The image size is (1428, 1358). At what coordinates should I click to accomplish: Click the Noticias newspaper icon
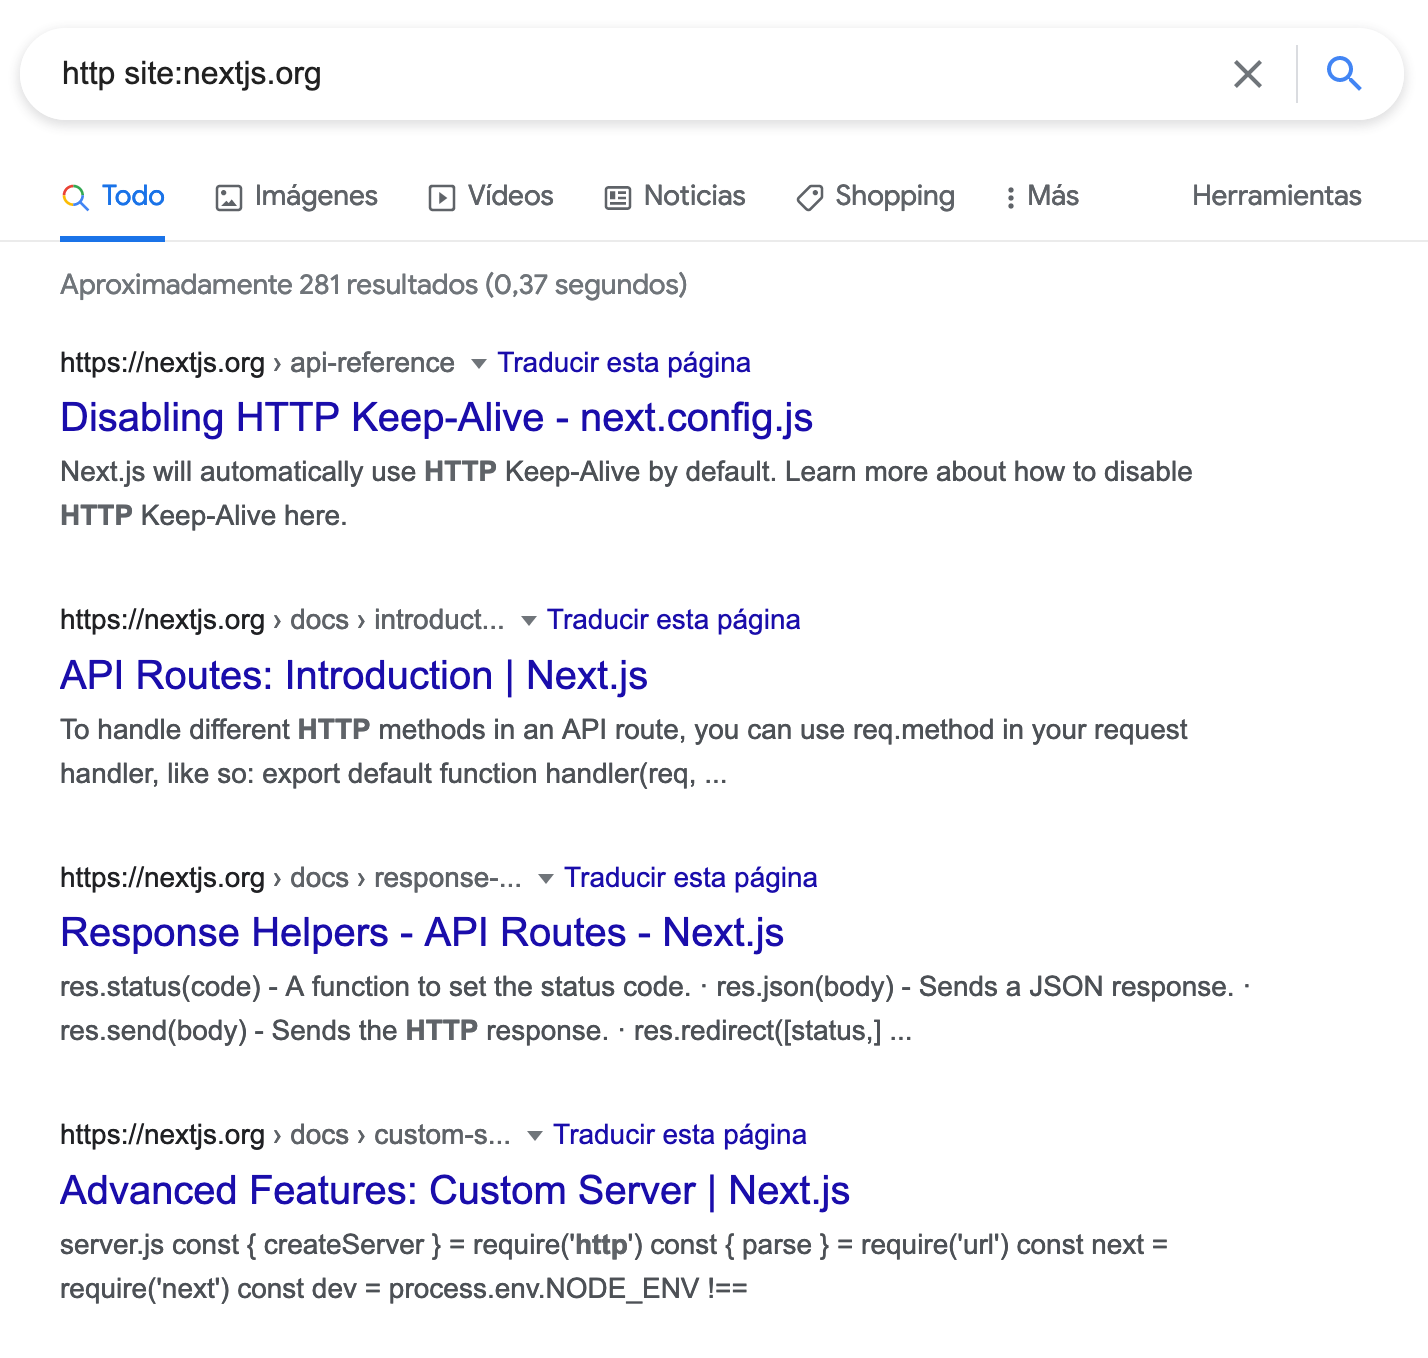pos(618,198)
